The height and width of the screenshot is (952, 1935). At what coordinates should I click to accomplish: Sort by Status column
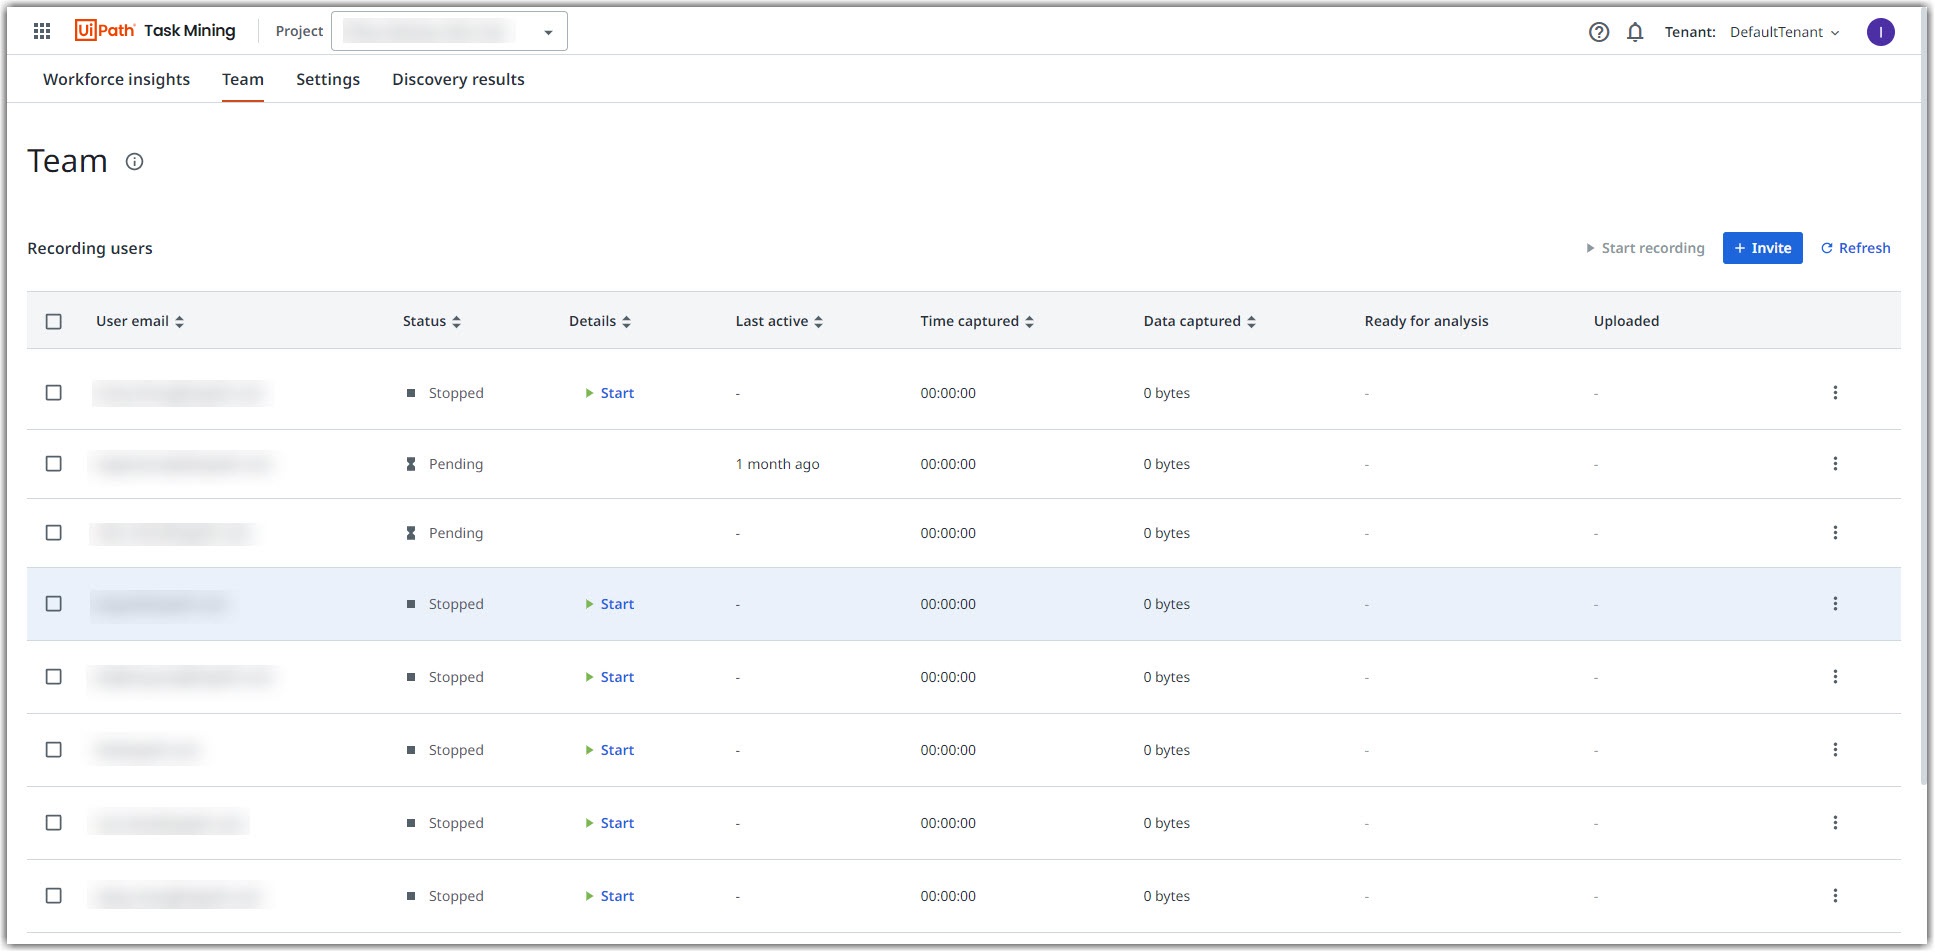point(432,321)
